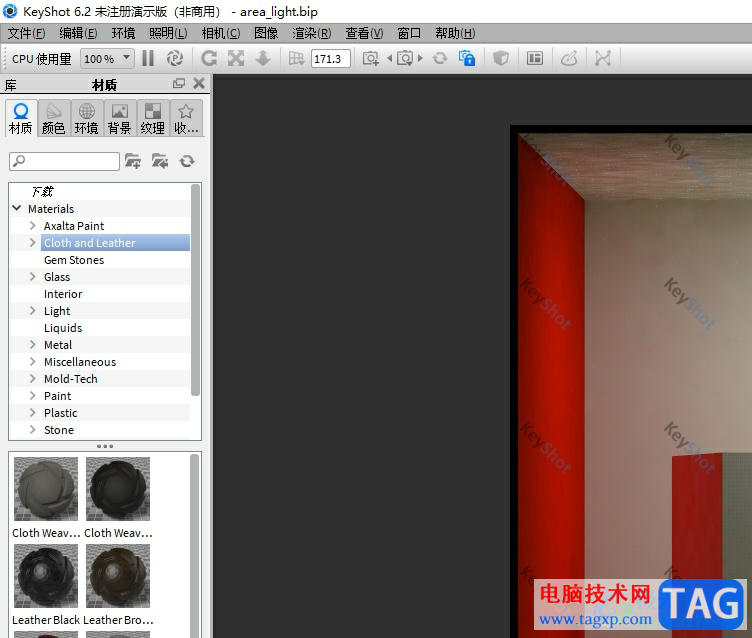Click the performance mode icon

[175, 59]
